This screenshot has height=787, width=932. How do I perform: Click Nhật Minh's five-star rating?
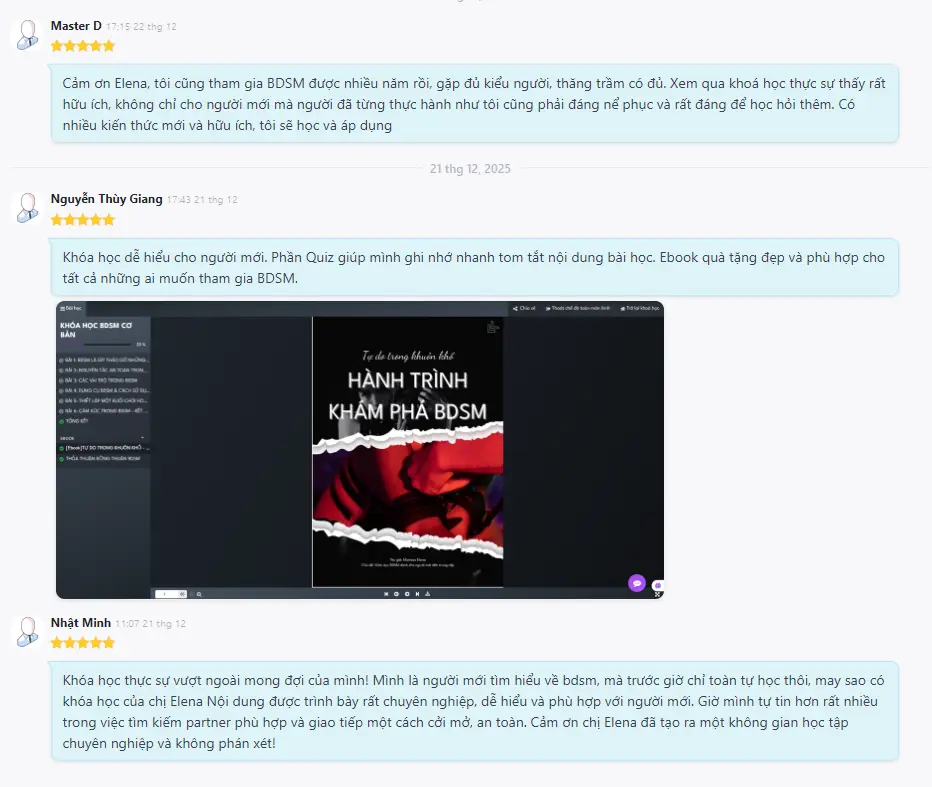(x=83, y=642)
